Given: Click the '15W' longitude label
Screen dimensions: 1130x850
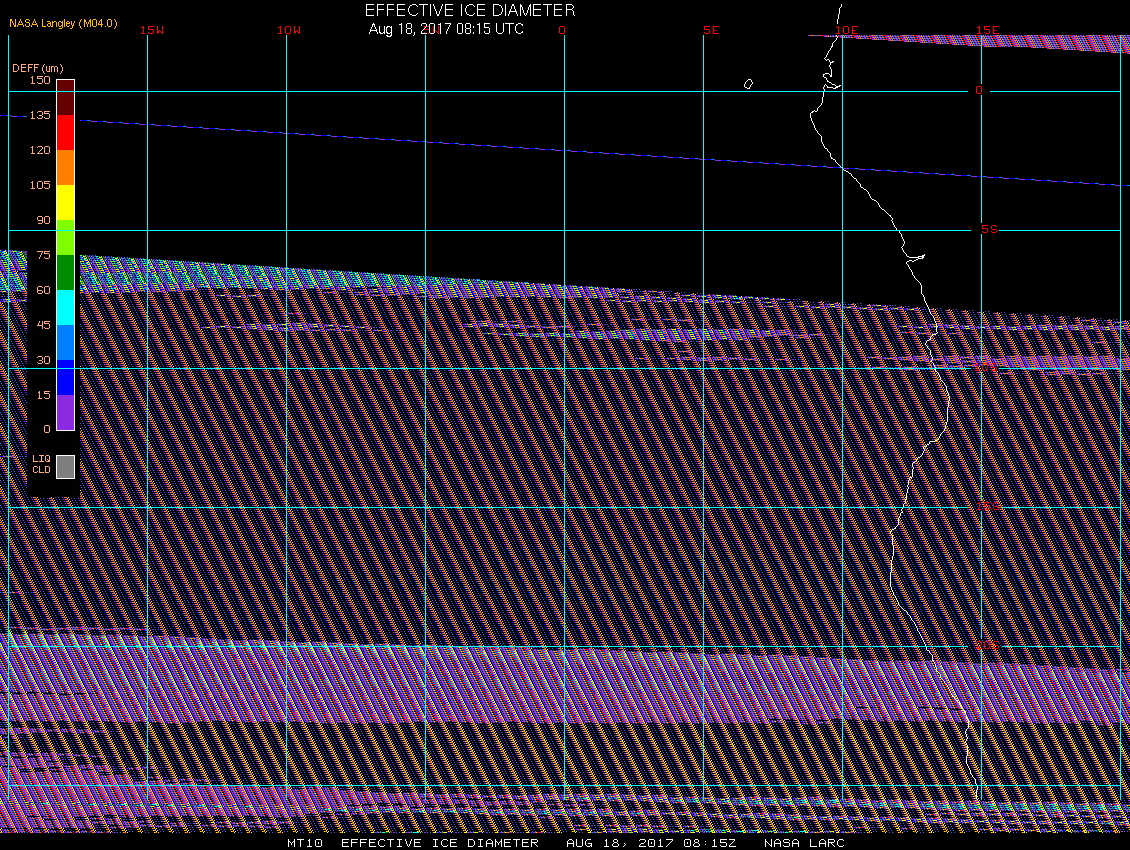Looking at the screenshot, I should 152,30.
